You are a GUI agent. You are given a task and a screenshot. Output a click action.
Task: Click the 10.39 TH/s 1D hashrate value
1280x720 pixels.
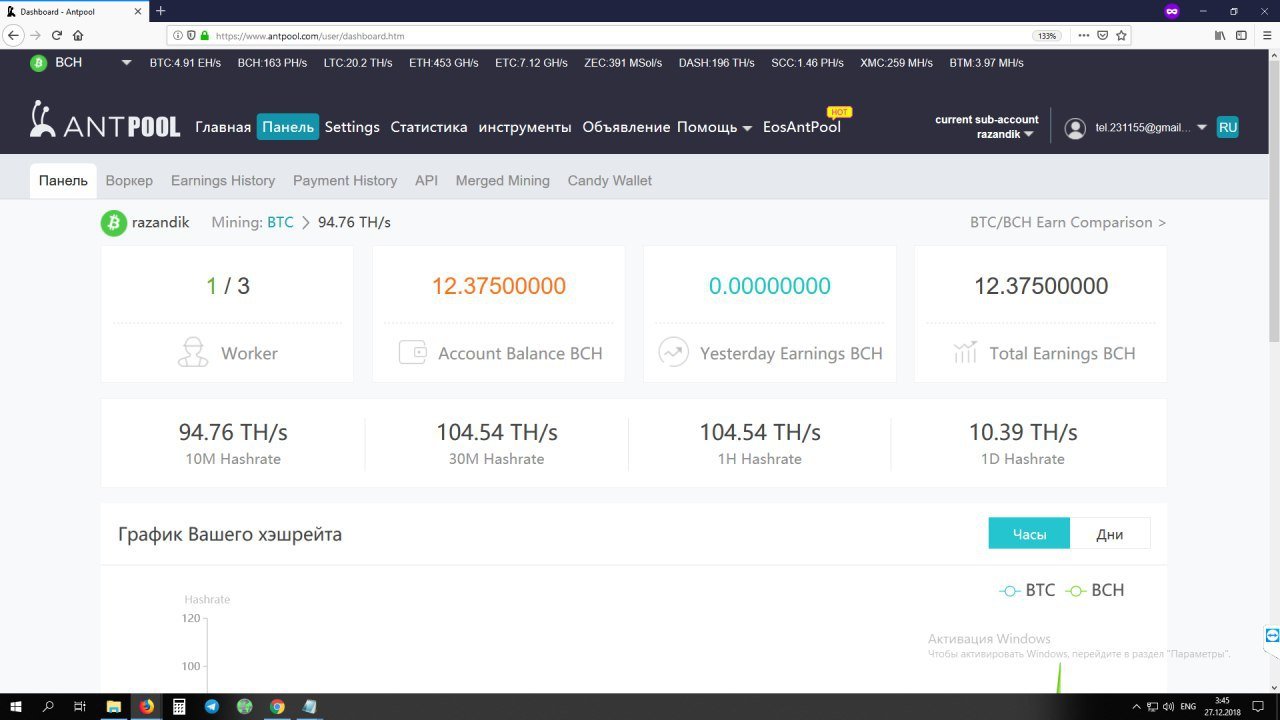[x=1023, y=433]
